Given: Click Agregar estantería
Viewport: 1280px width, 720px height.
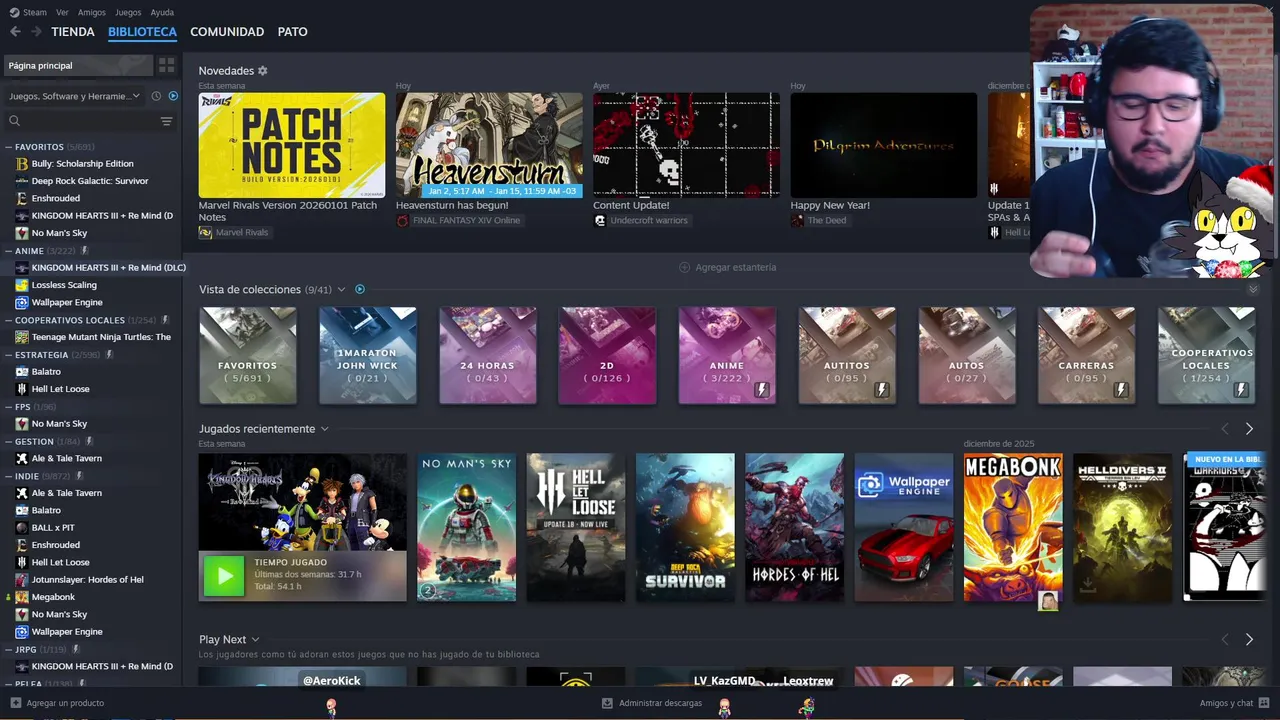Looking at the screenshot, I should tap(727, 267).
